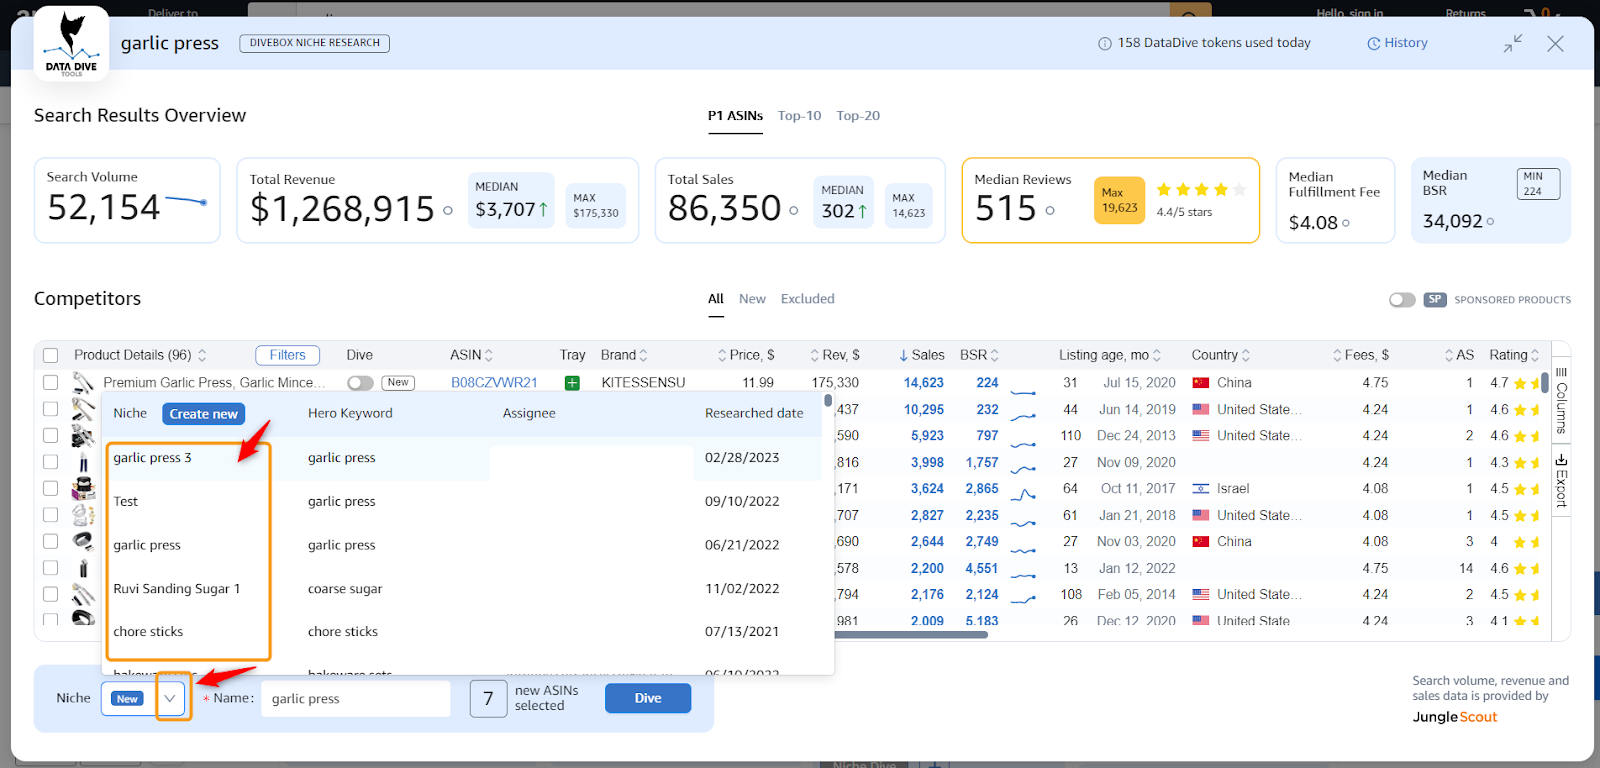The width and height of the screenshot is (1600, 768).
Task: Sort by the BSR column arrows
Action: click(x=994, y=355)
